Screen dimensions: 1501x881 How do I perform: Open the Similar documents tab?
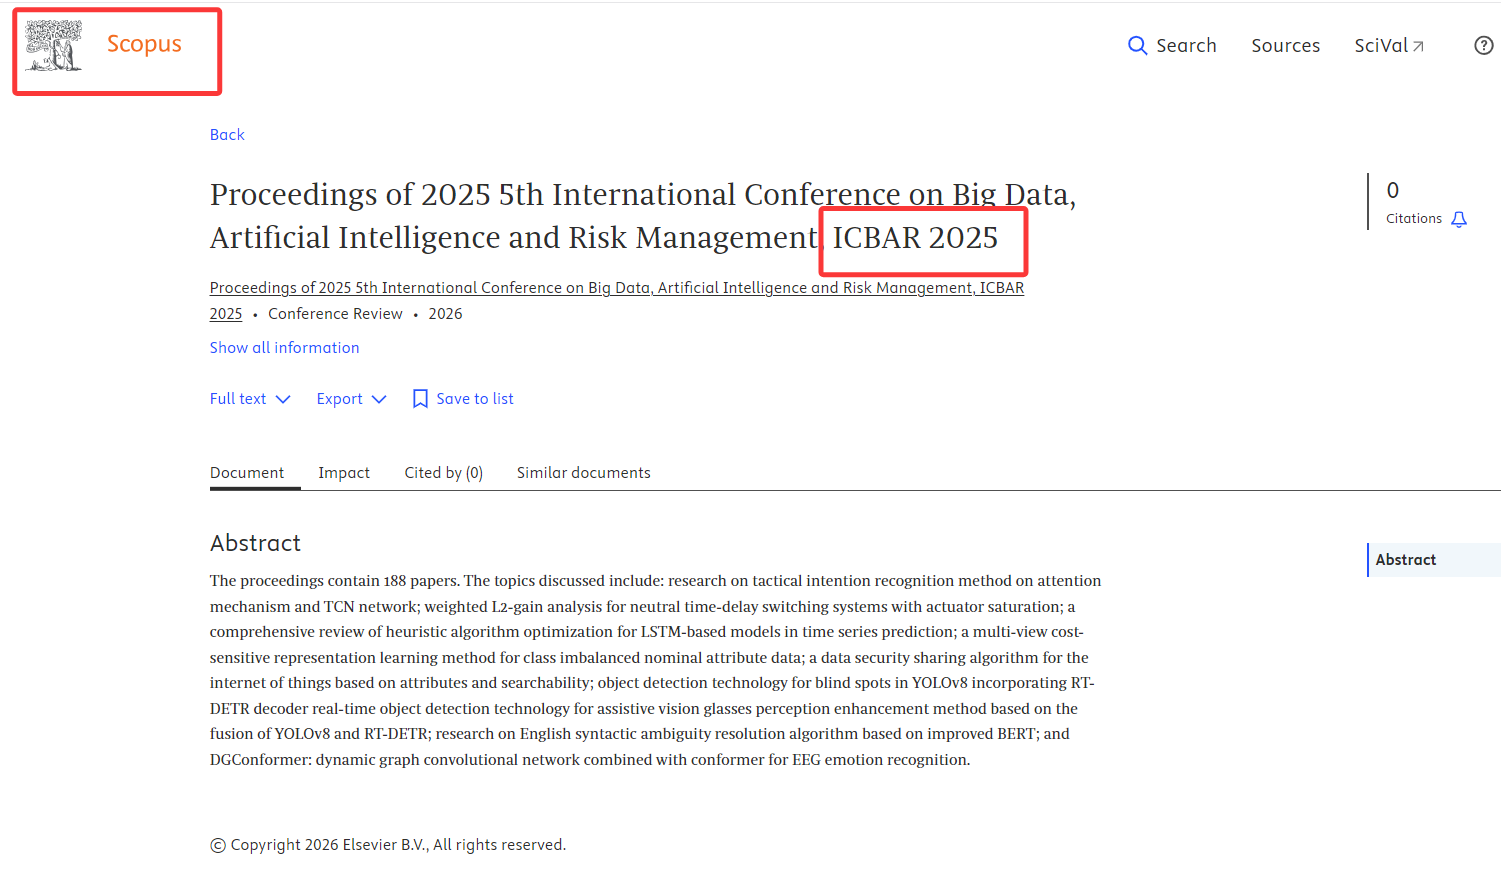pyautogui.click(x=584, y=473)
